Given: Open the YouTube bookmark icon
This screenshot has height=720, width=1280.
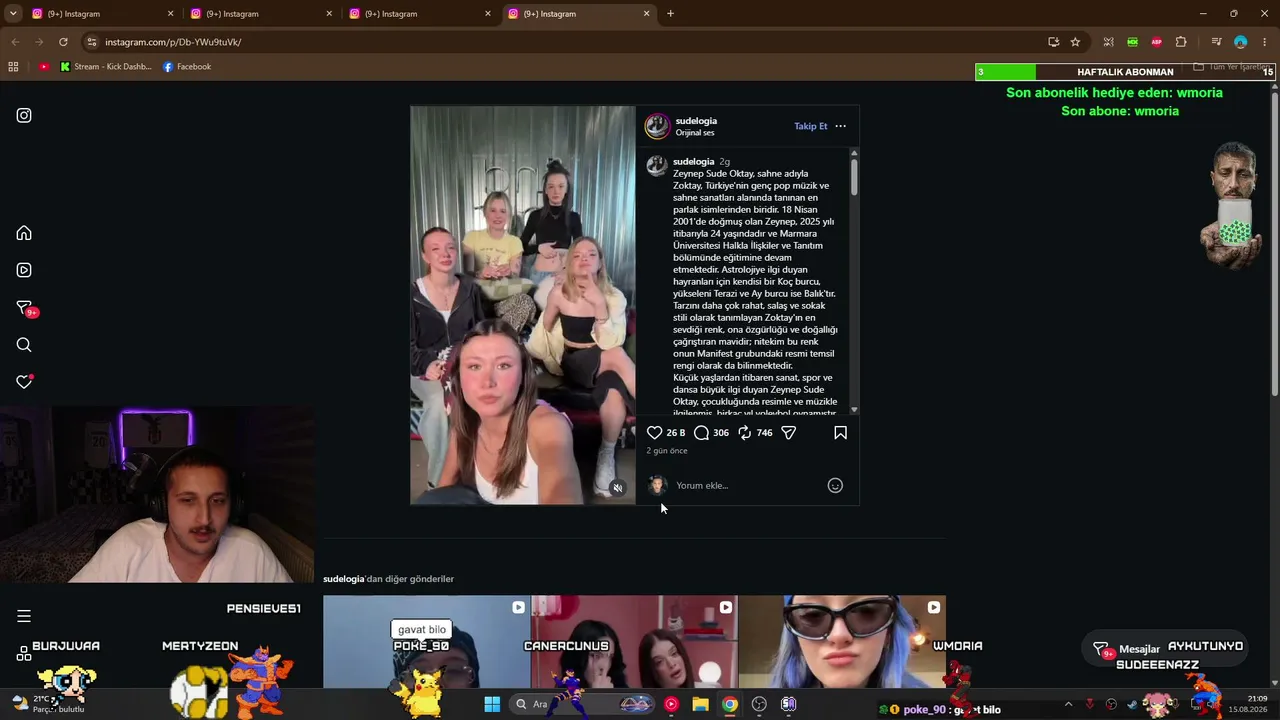Looking at the screenshot, I should [x=44, y=67].
